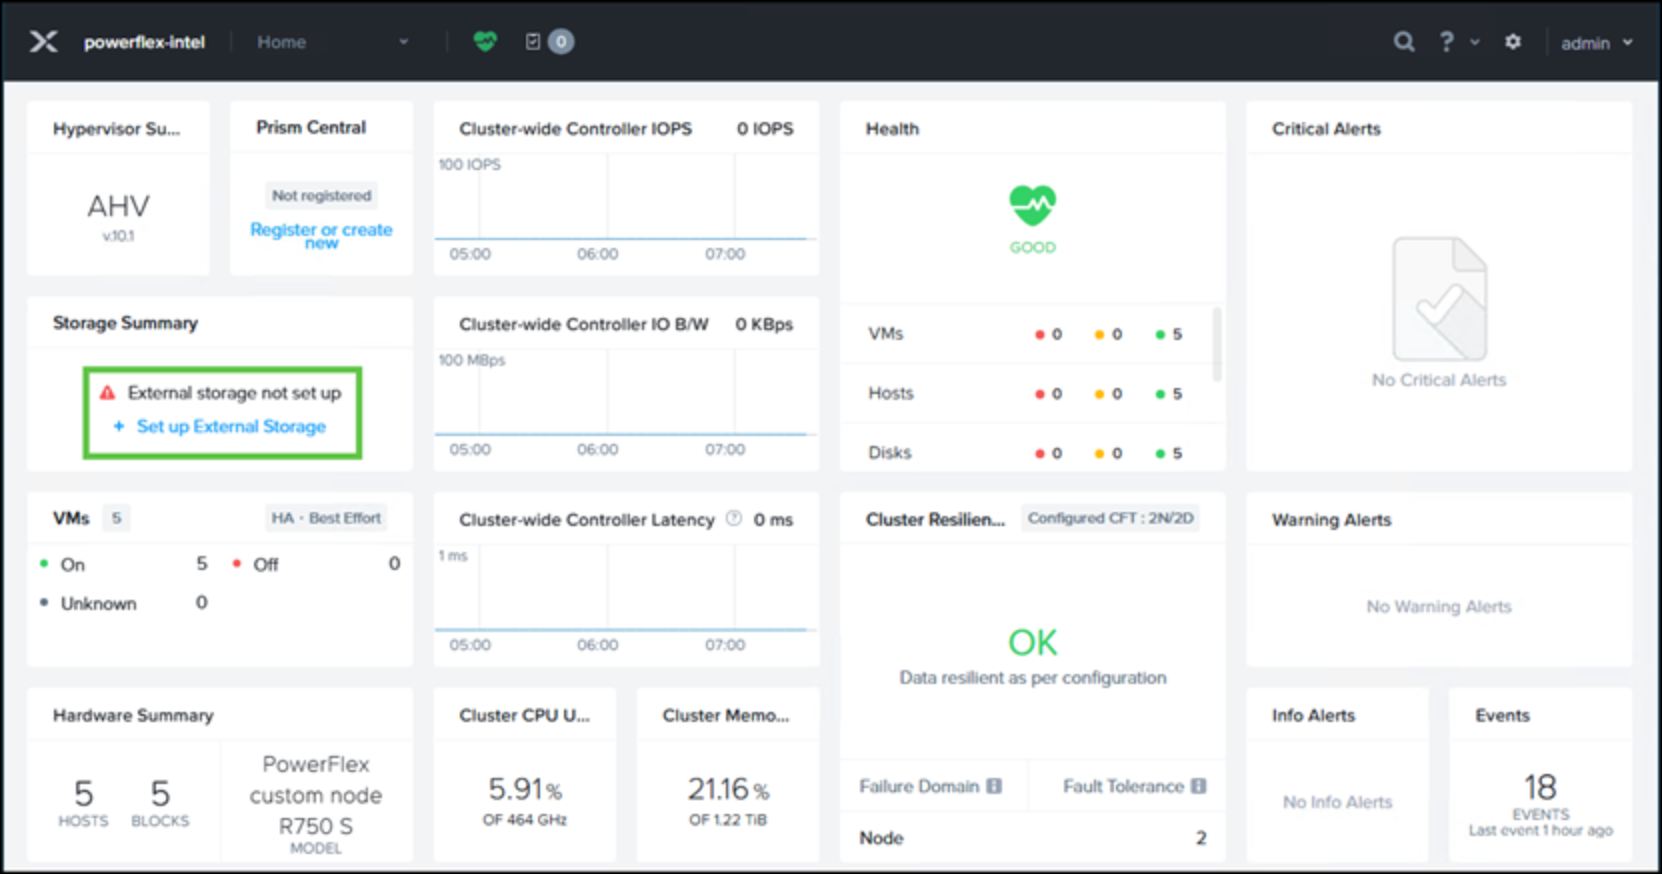
Task: Click the AHV hypervisor version text
Action: tap(118, 236)
